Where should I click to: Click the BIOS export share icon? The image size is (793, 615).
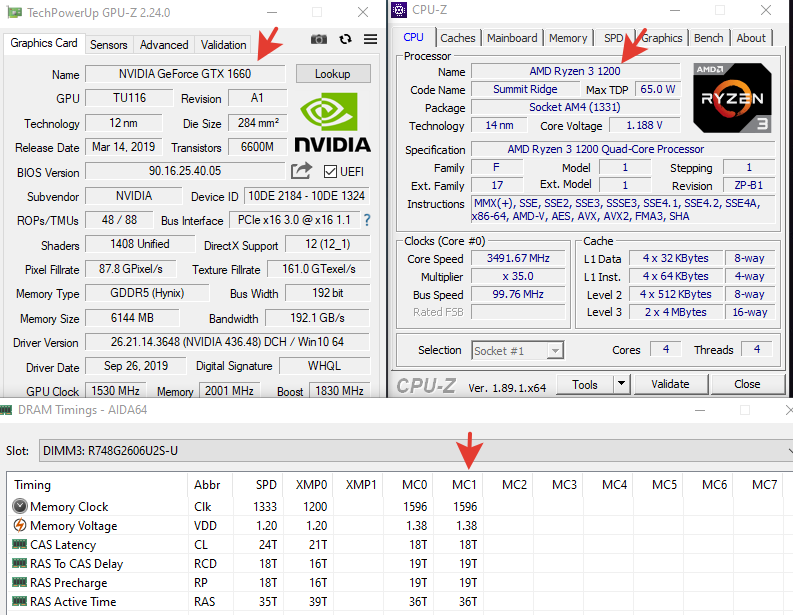[301, 171]
